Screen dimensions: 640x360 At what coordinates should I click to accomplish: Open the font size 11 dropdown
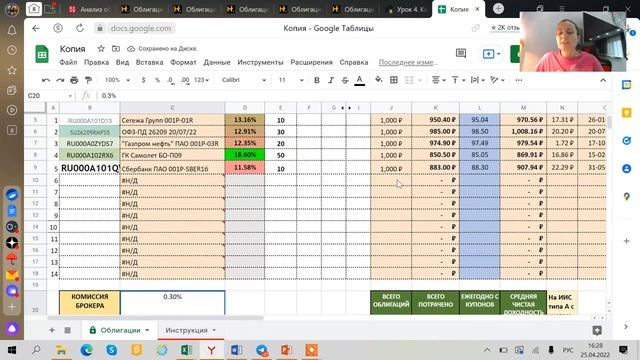pyautogui.click(x=291, y=80)
